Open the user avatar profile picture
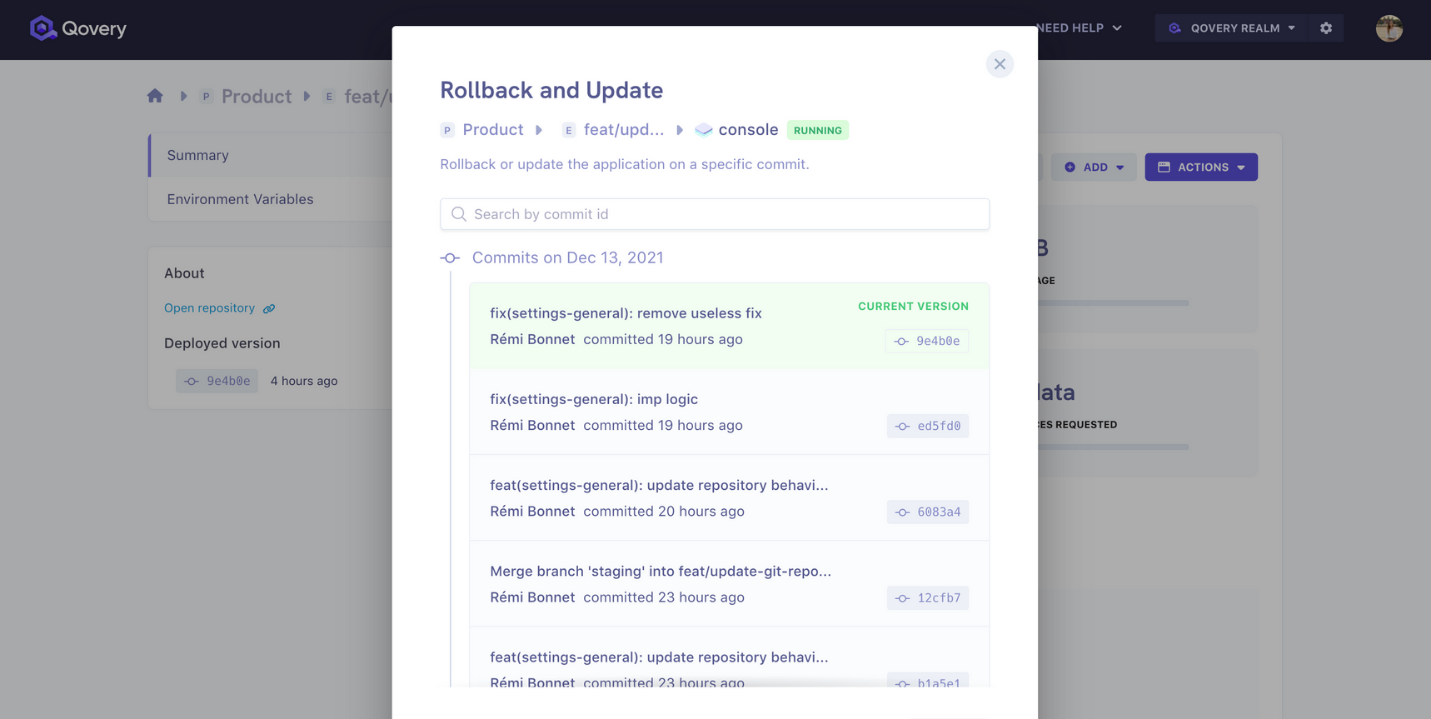Viewport: 1431px width, 719px height. pos(1389,28)
